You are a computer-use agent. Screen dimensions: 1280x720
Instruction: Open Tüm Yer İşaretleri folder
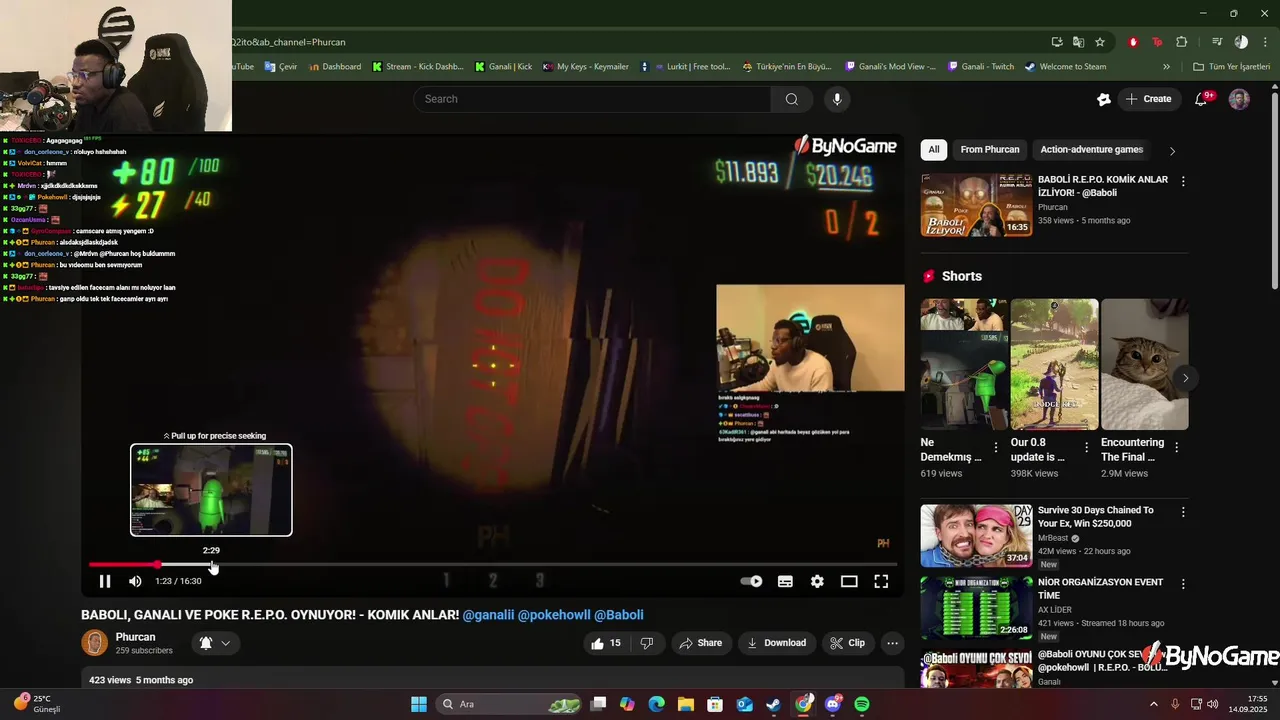click(x=1231, y=67)
